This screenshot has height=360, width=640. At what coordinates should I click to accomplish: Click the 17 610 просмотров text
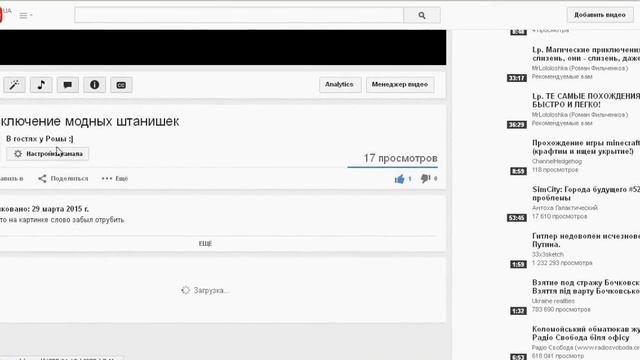559,216
